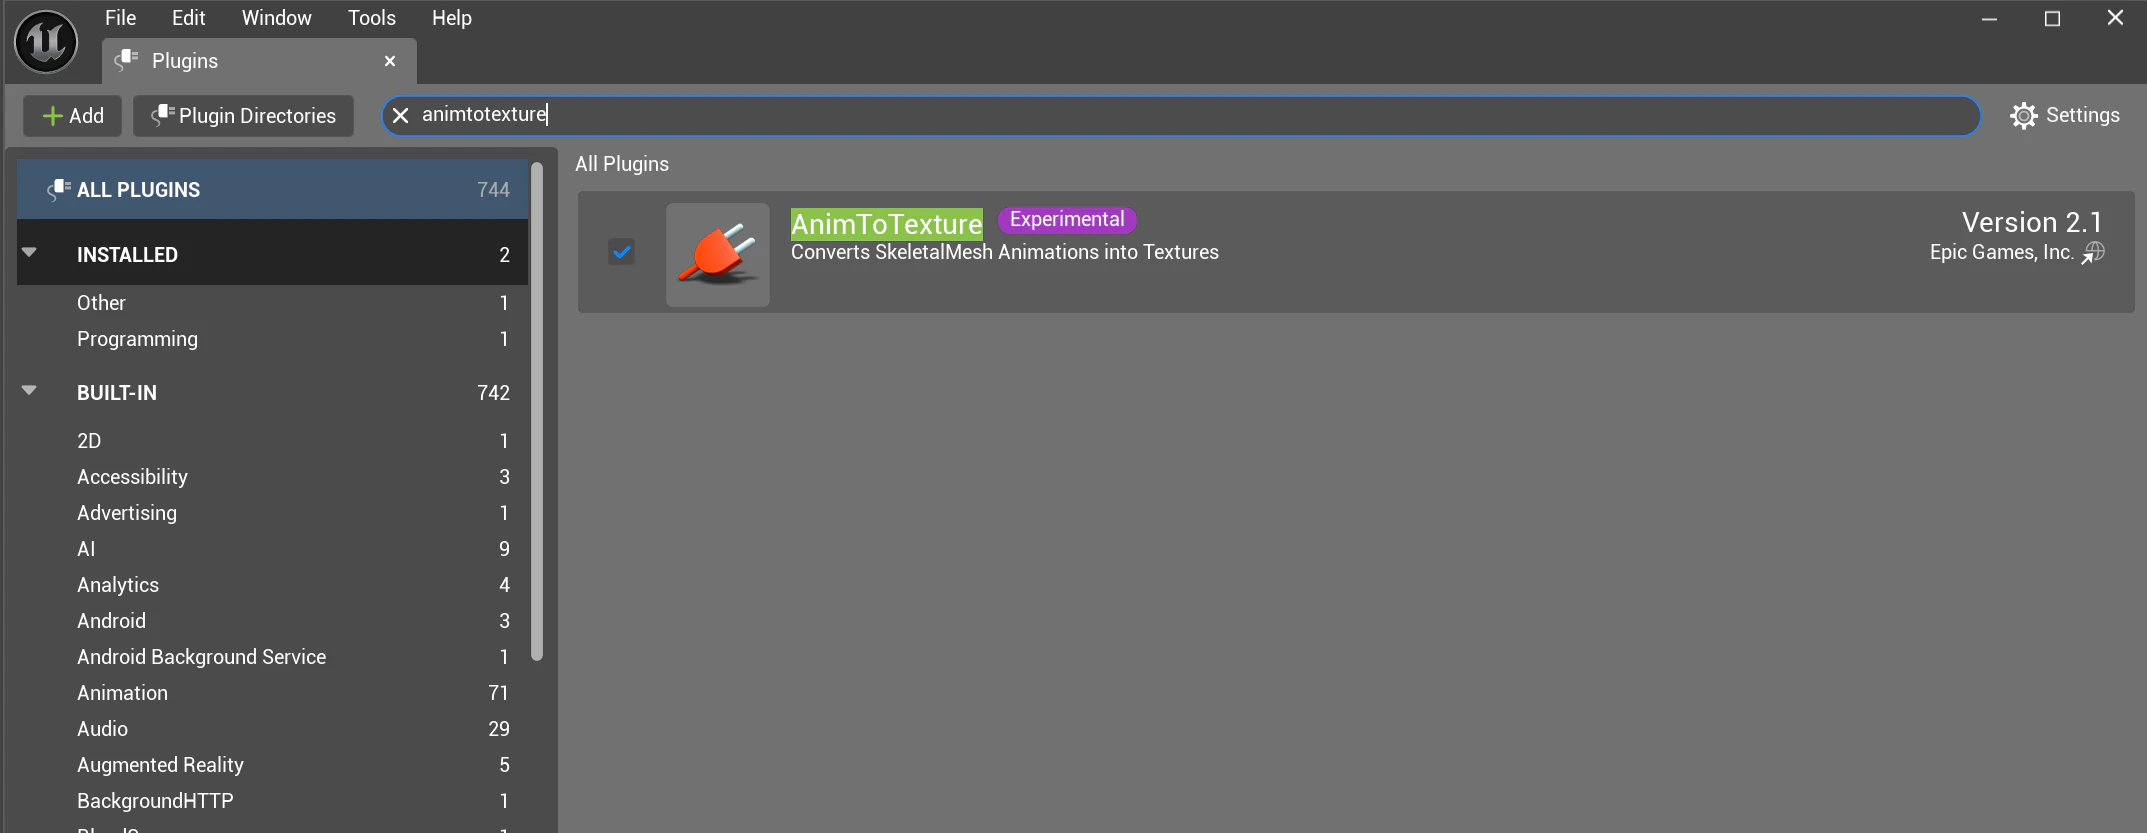Image resolution: width=2147 pixels, height=833 pixels.
Task: Open Plugin Directories
Action: (244, 116)
